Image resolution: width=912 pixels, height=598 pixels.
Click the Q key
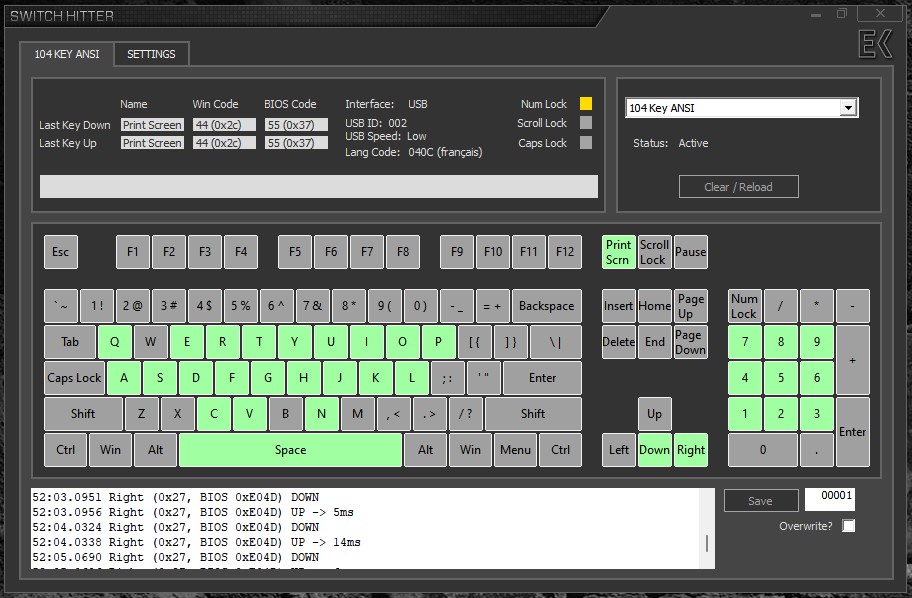pos(115,342)
